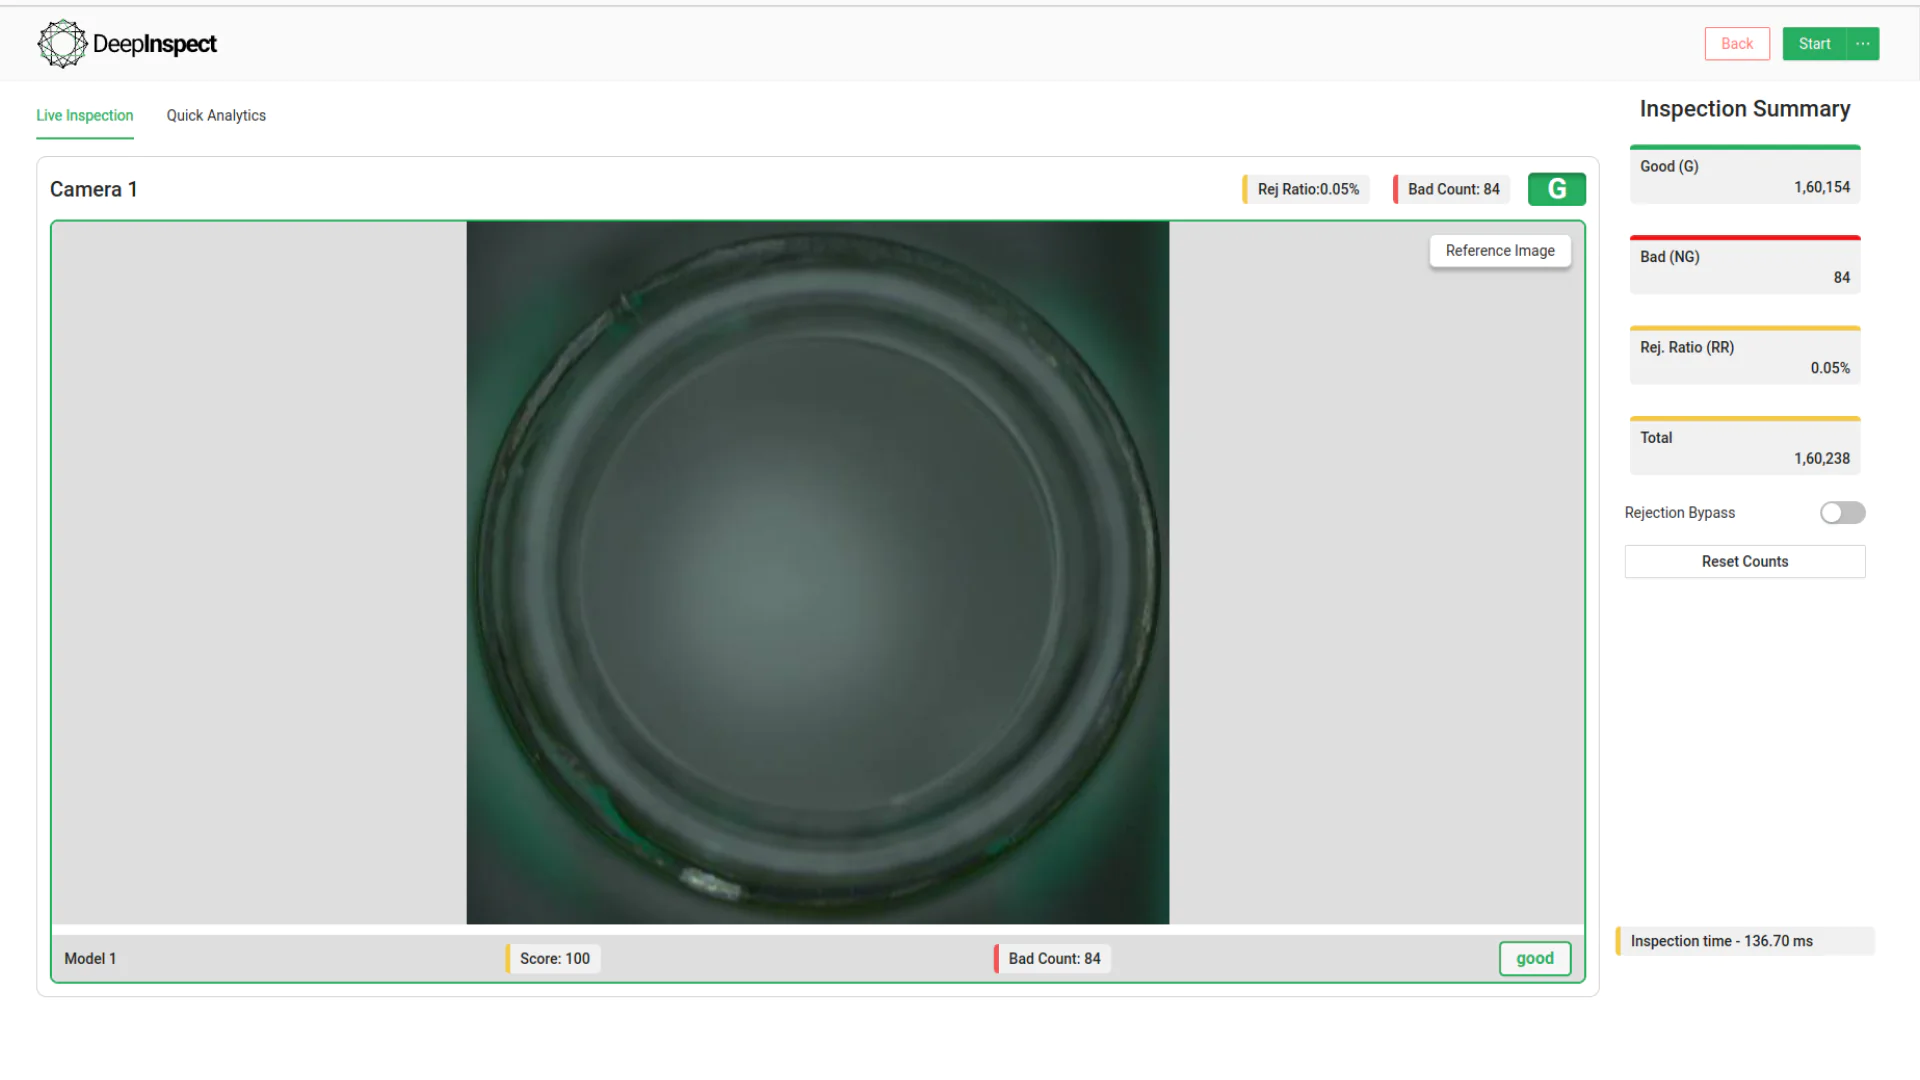Screen dimensions: 1920x1080
Task: Click the Bad (NG) summary card
Action: (1744, 264)
